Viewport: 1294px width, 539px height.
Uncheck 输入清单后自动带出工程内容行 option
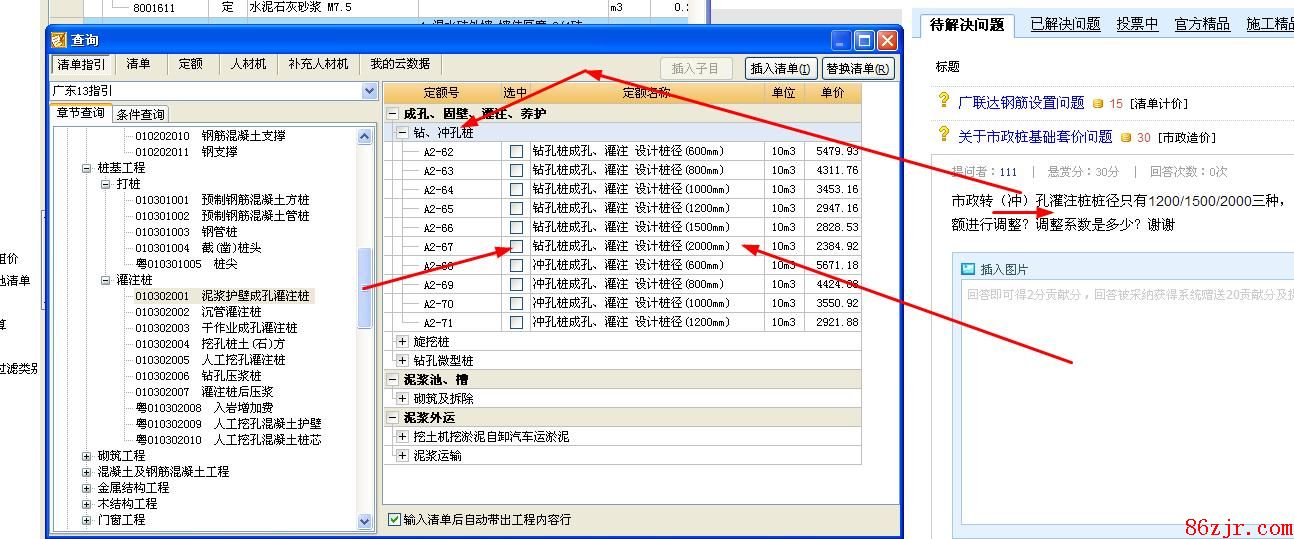coord(394,520)
